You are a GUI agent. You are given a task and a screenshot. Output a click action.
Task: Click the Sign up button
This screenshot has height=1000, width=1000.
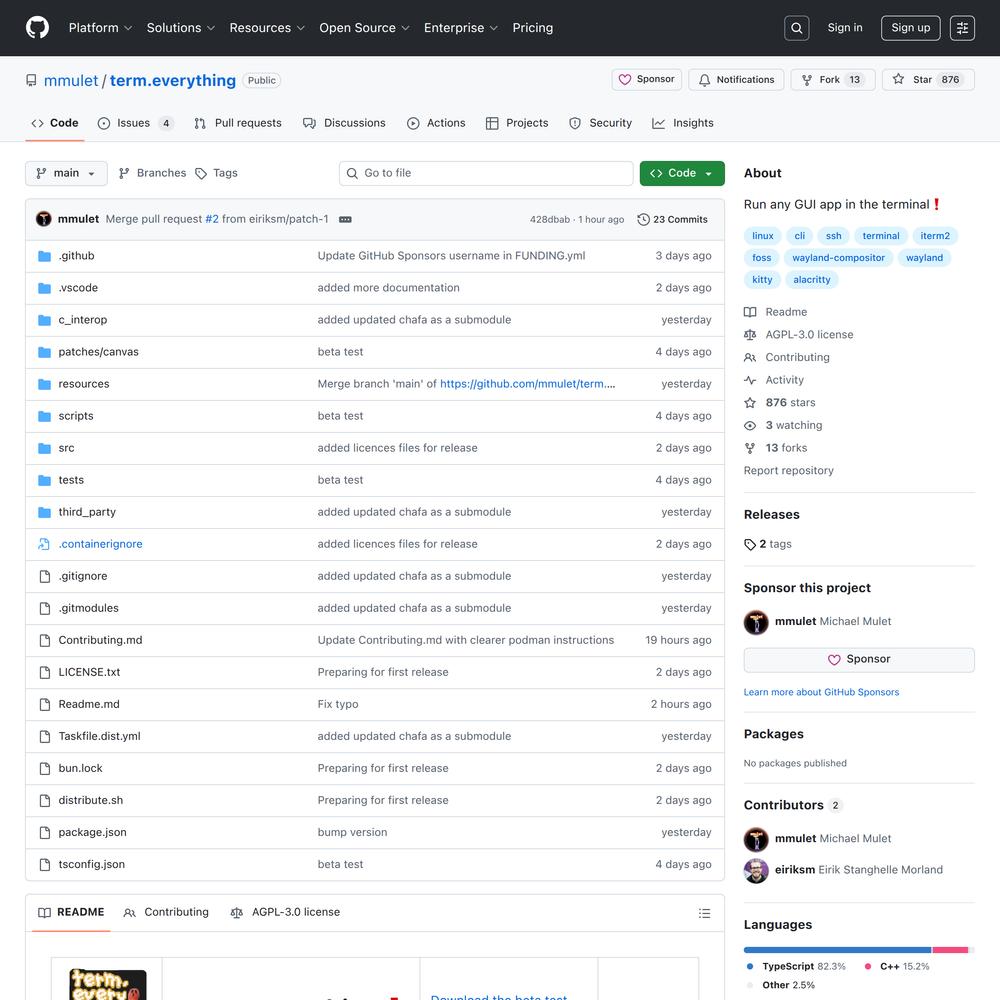910,28
